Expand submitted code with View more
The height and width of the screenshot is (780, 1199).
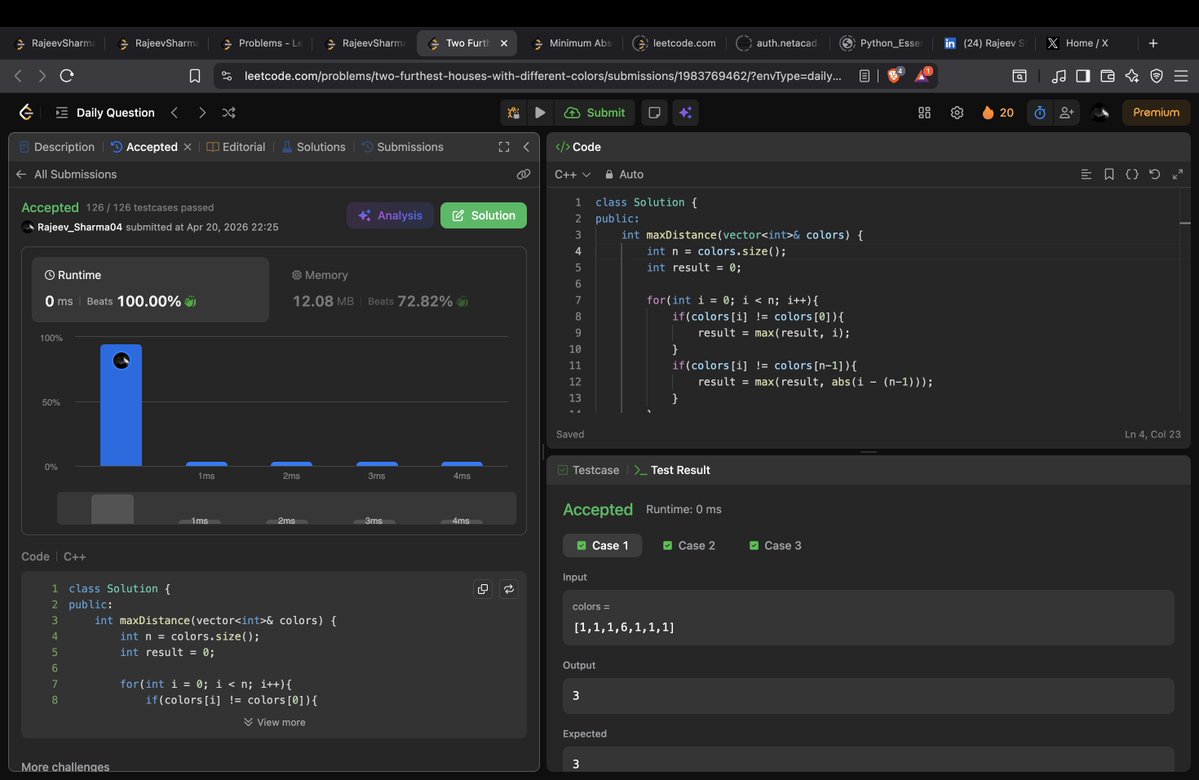(x=273, y=721)
